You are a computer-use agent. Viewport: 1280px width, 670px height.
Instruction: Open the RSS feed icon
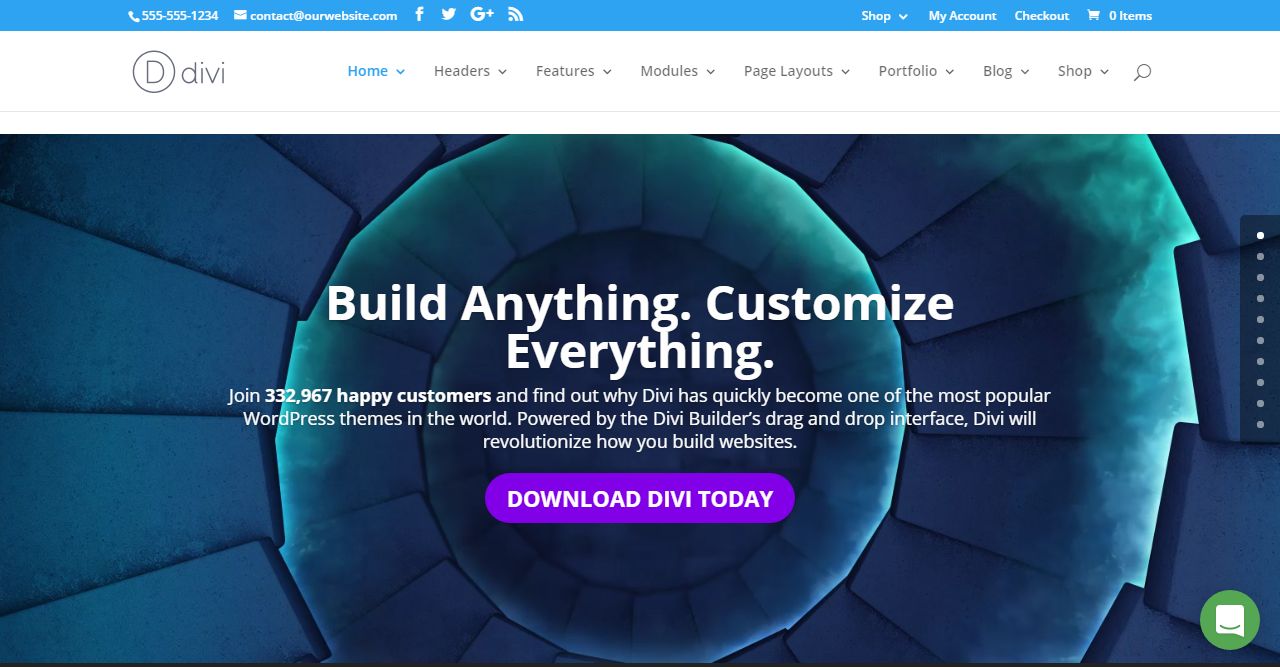(515, 14)
